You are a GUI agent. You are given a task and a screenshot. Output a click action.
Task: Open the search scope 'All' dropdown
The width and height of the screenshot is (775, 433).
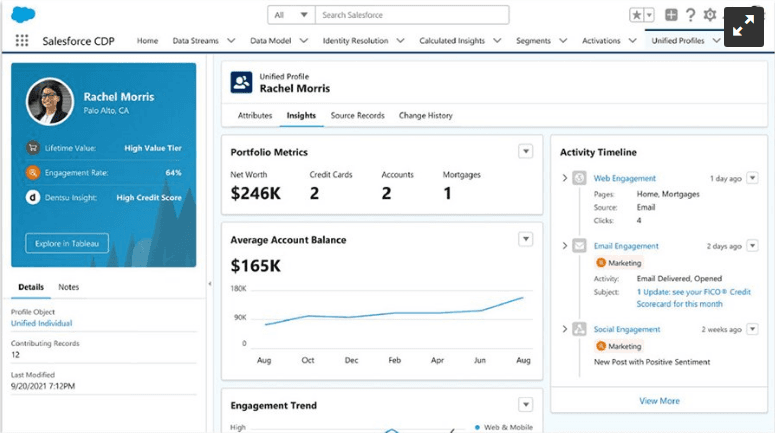tap(291, 15)
